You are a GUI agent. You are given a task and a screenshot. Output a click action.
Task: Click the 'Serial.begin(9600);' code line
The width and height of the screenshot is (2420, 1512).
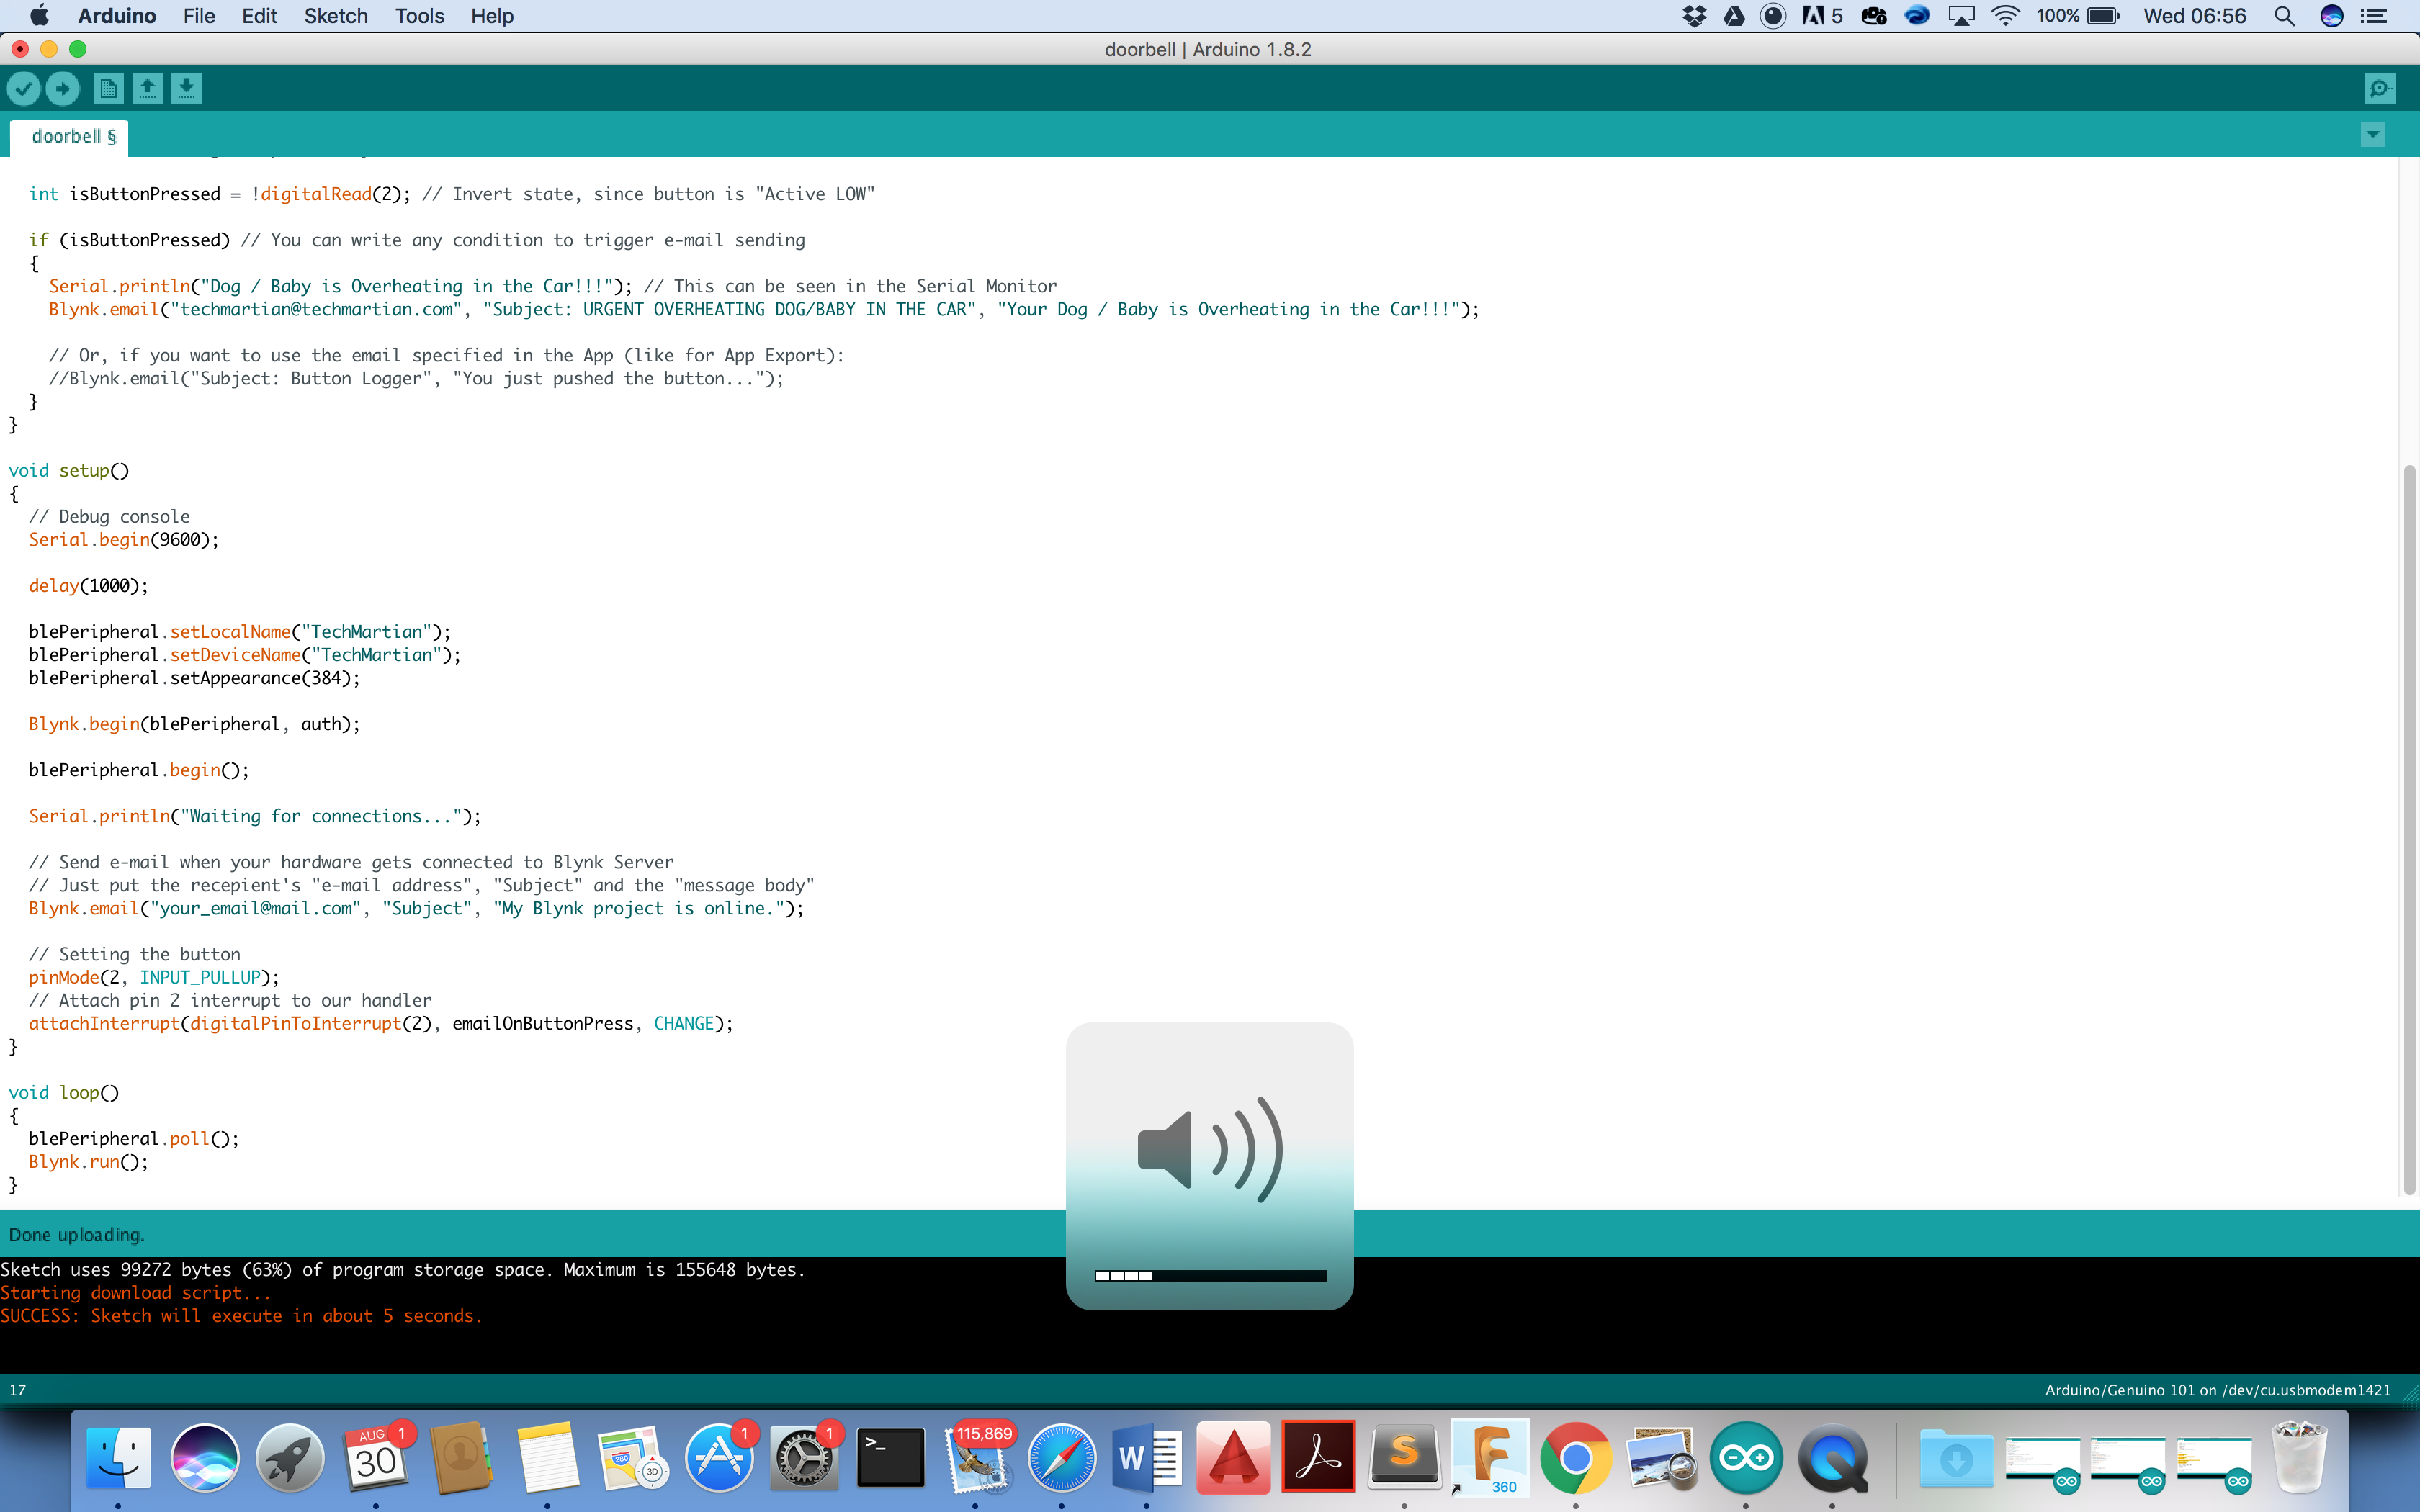tap(123, 540)
